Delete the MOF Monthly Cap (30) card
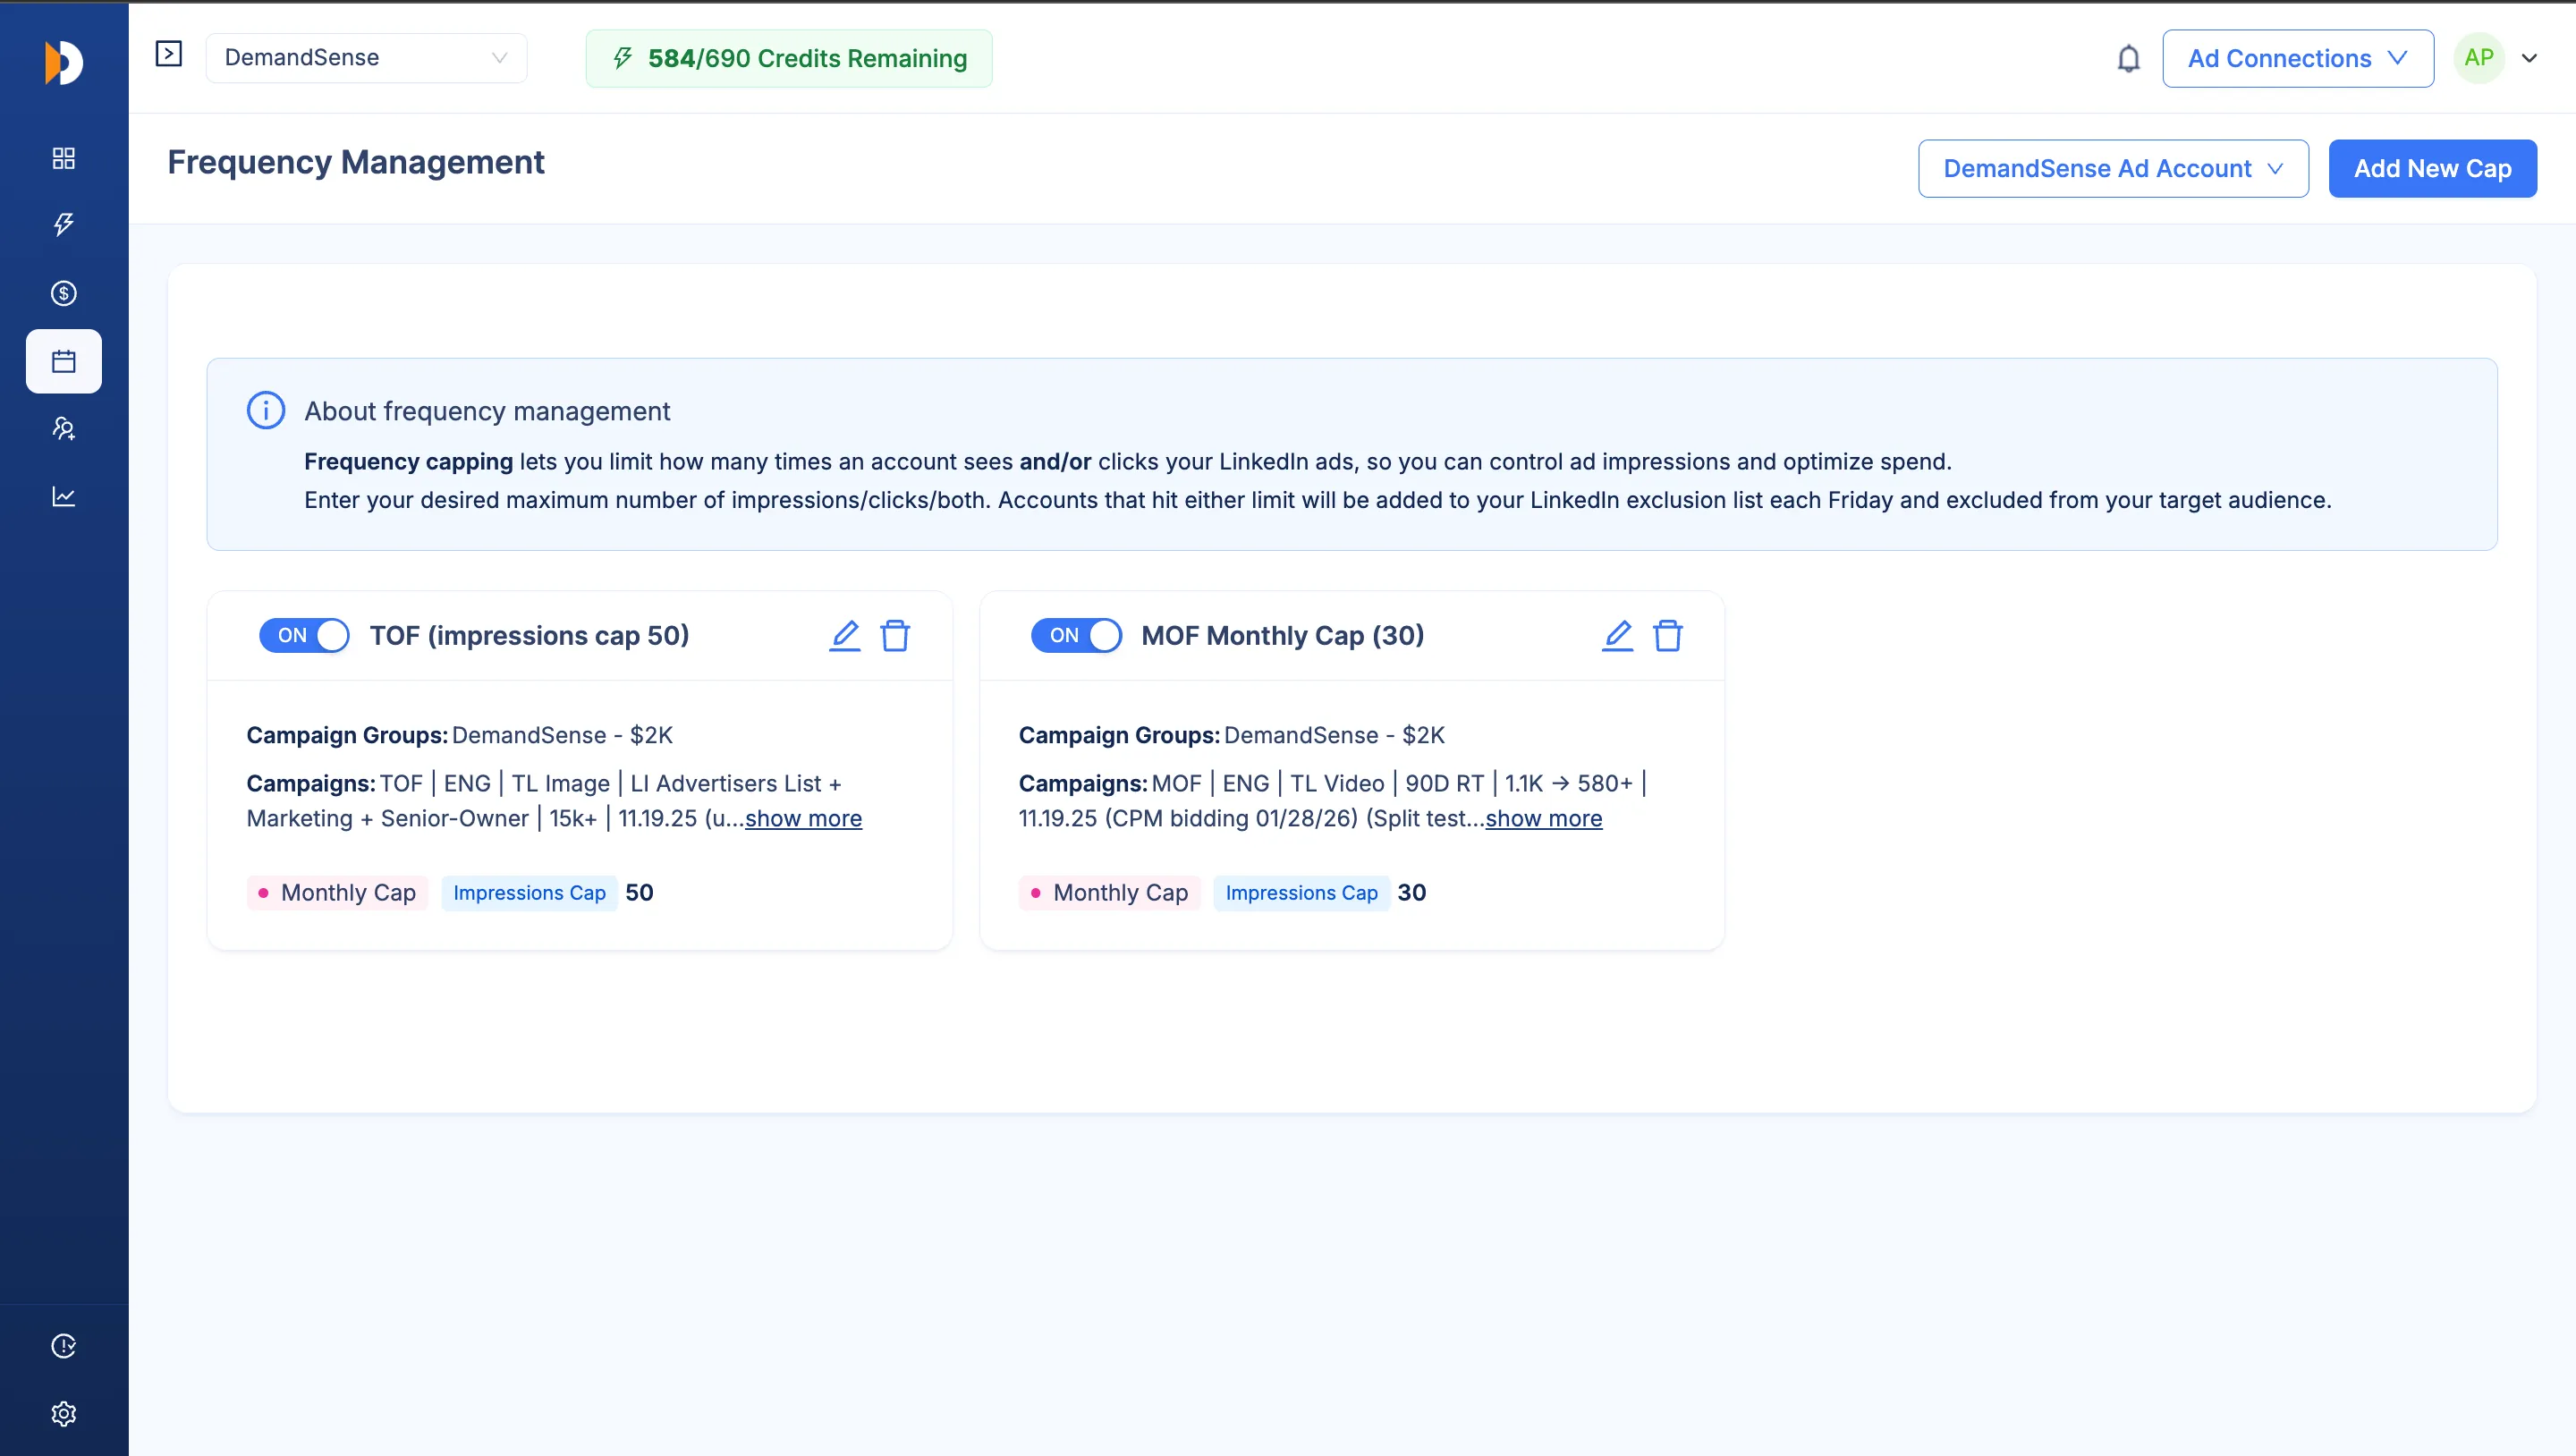 pyautogui.click(x=1667, y=636)
